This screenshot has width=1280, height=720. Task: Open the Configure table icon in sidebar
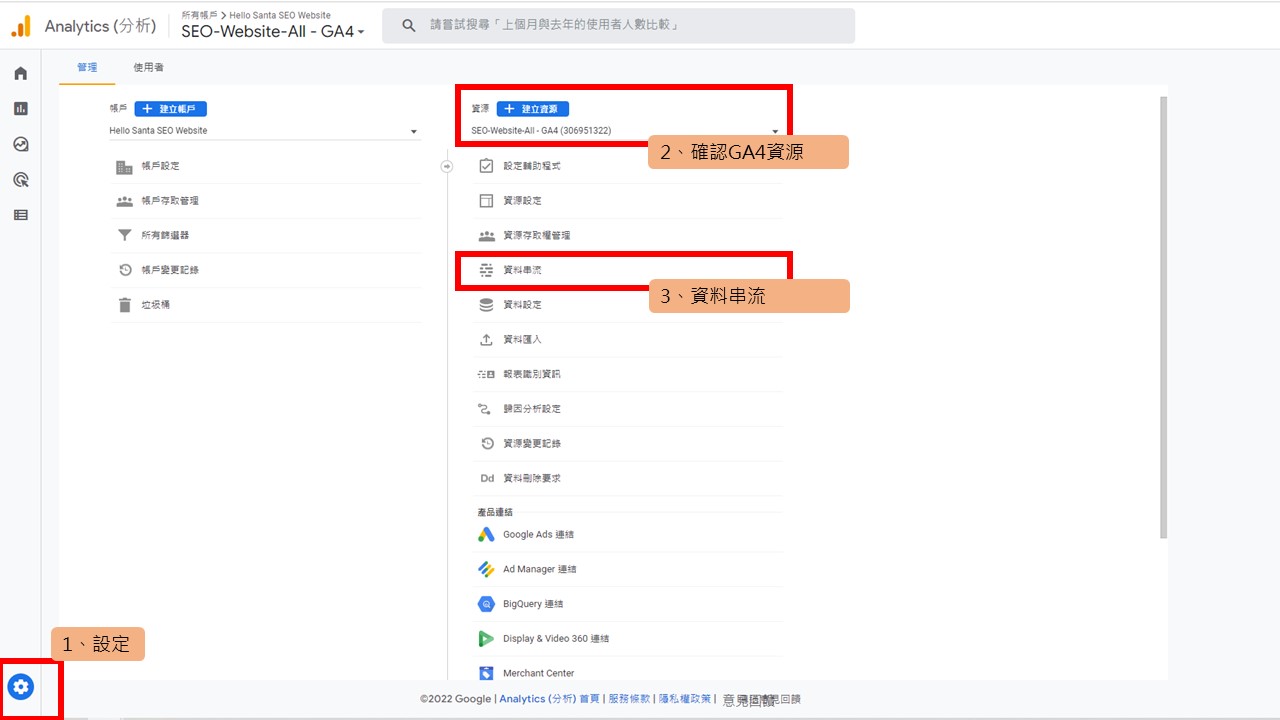pos(20,215)
